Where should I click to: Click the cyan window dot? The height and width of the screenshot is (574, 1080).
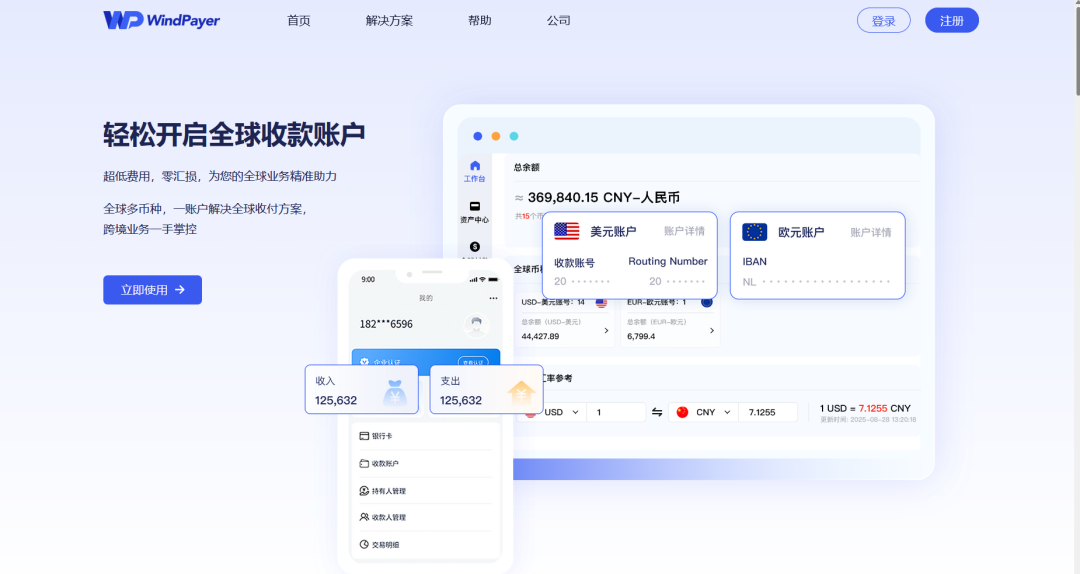pos(514,136)
